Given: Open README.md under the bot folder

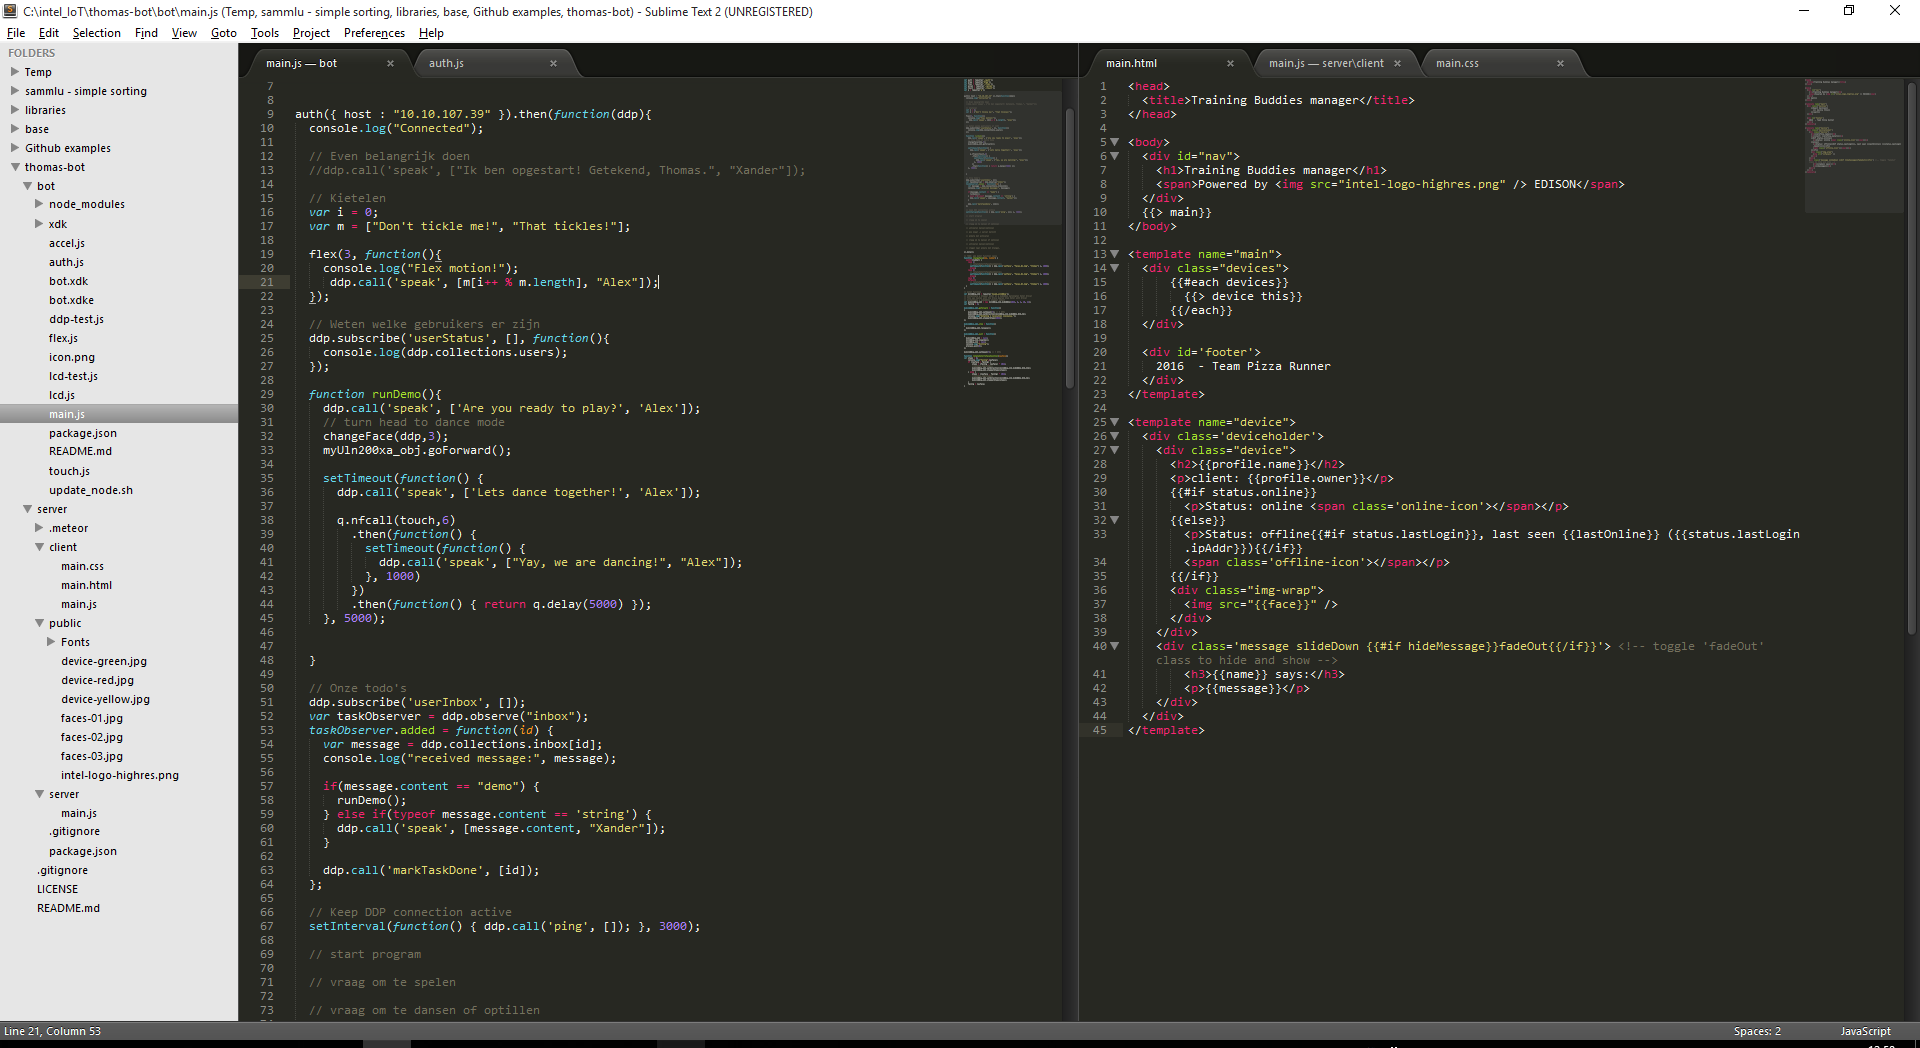Looking at the screenshot, I should [80, 451].
